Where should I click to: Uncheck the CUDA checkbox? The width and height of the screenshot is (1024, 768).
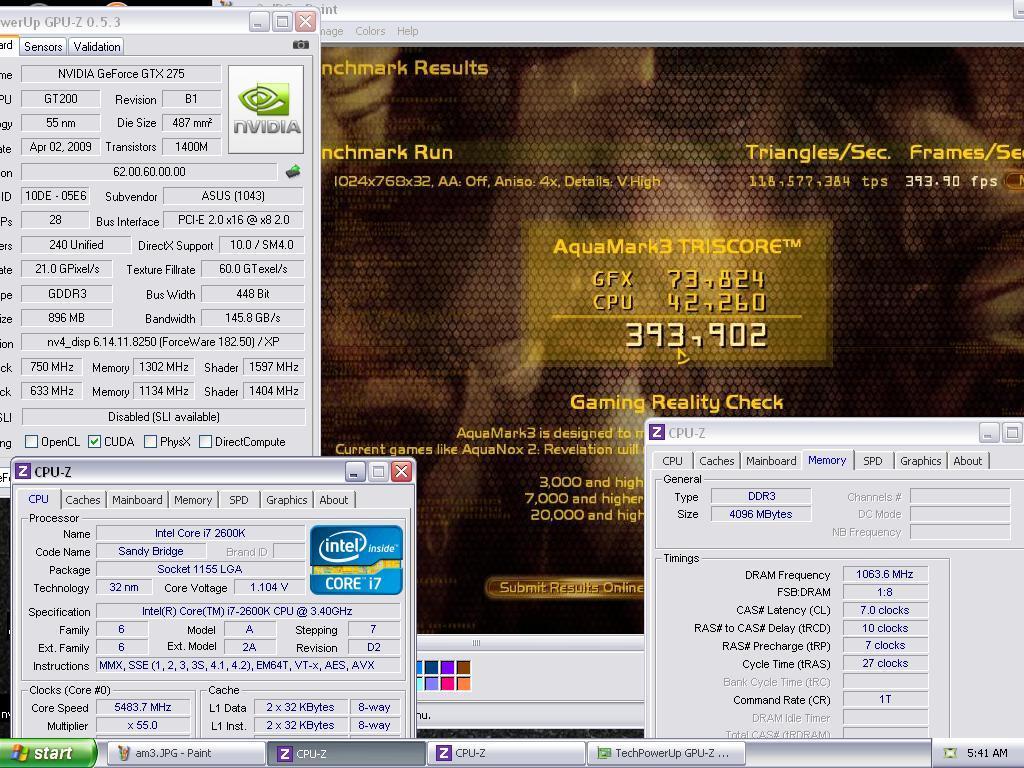tap(95, 442)
